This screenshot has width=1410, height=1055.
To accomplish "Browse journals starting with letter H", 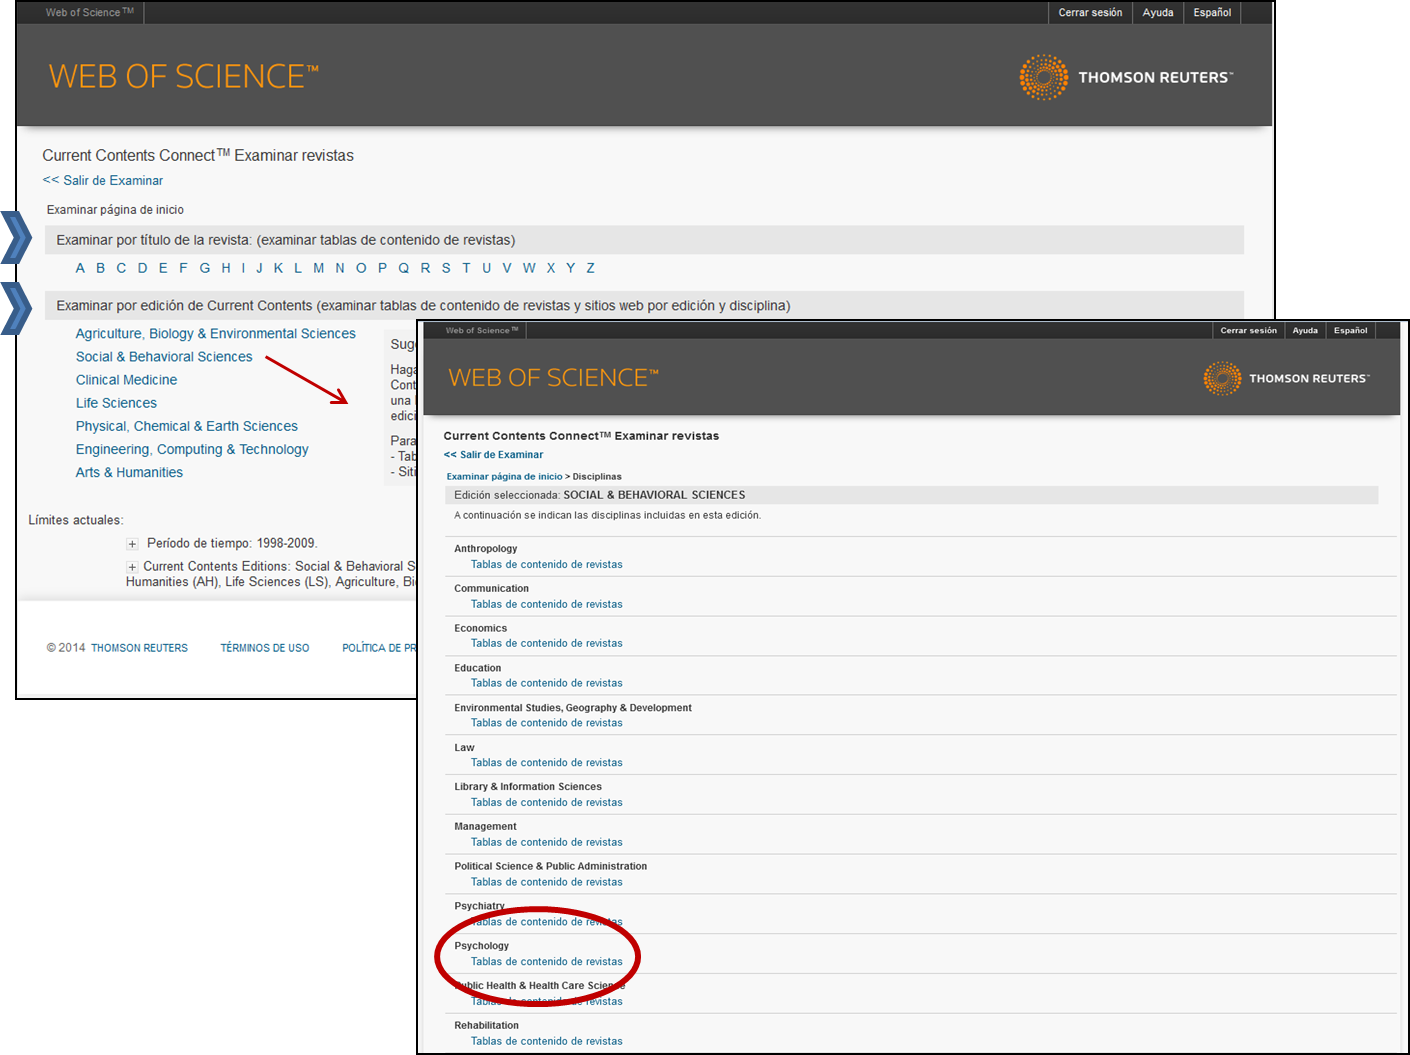I will (x=226, y=268).
